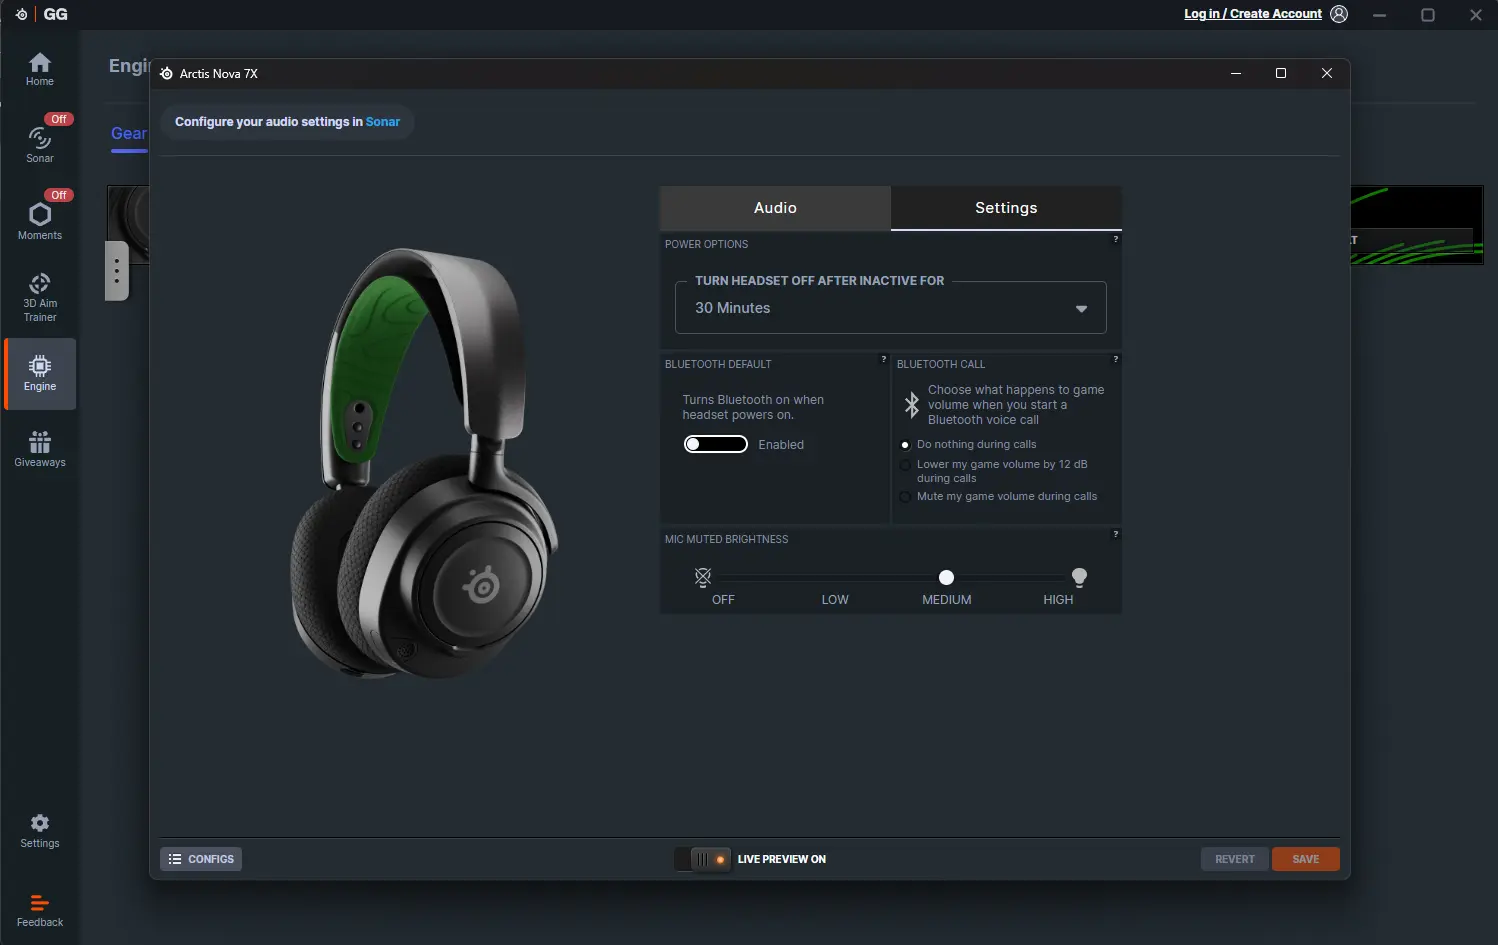Click the device thumbnail behind the dialog

(x=128, y=224)
